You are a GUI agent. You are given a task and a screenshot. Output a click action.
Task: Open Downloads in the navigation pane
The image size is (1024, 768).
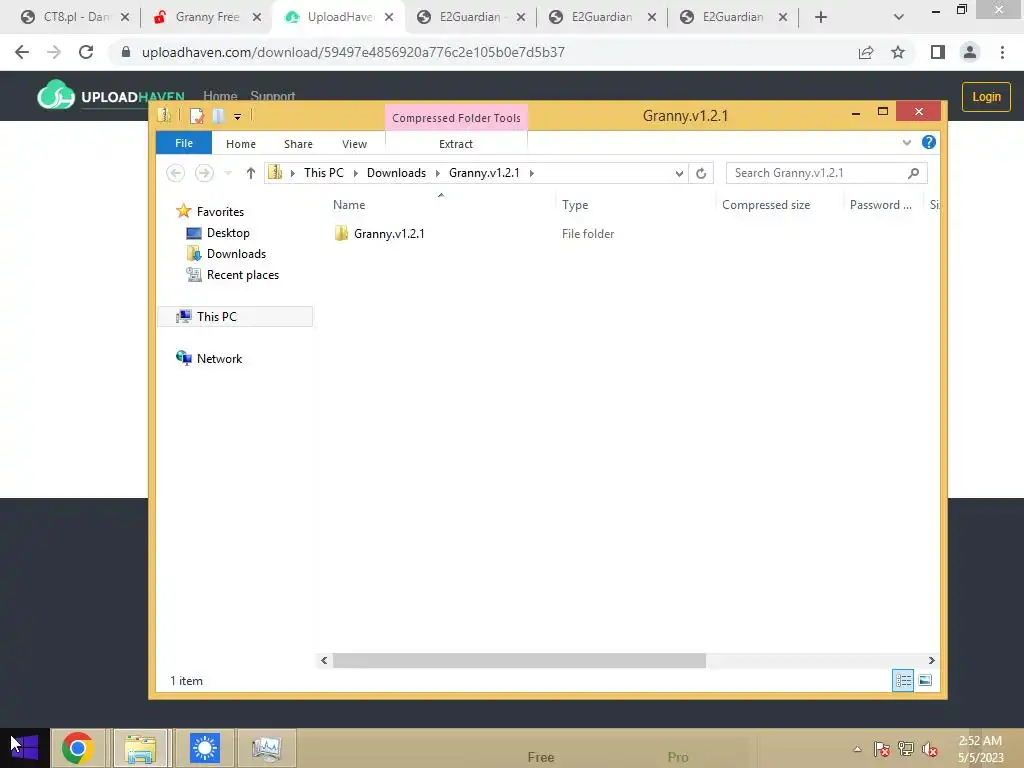236,254
